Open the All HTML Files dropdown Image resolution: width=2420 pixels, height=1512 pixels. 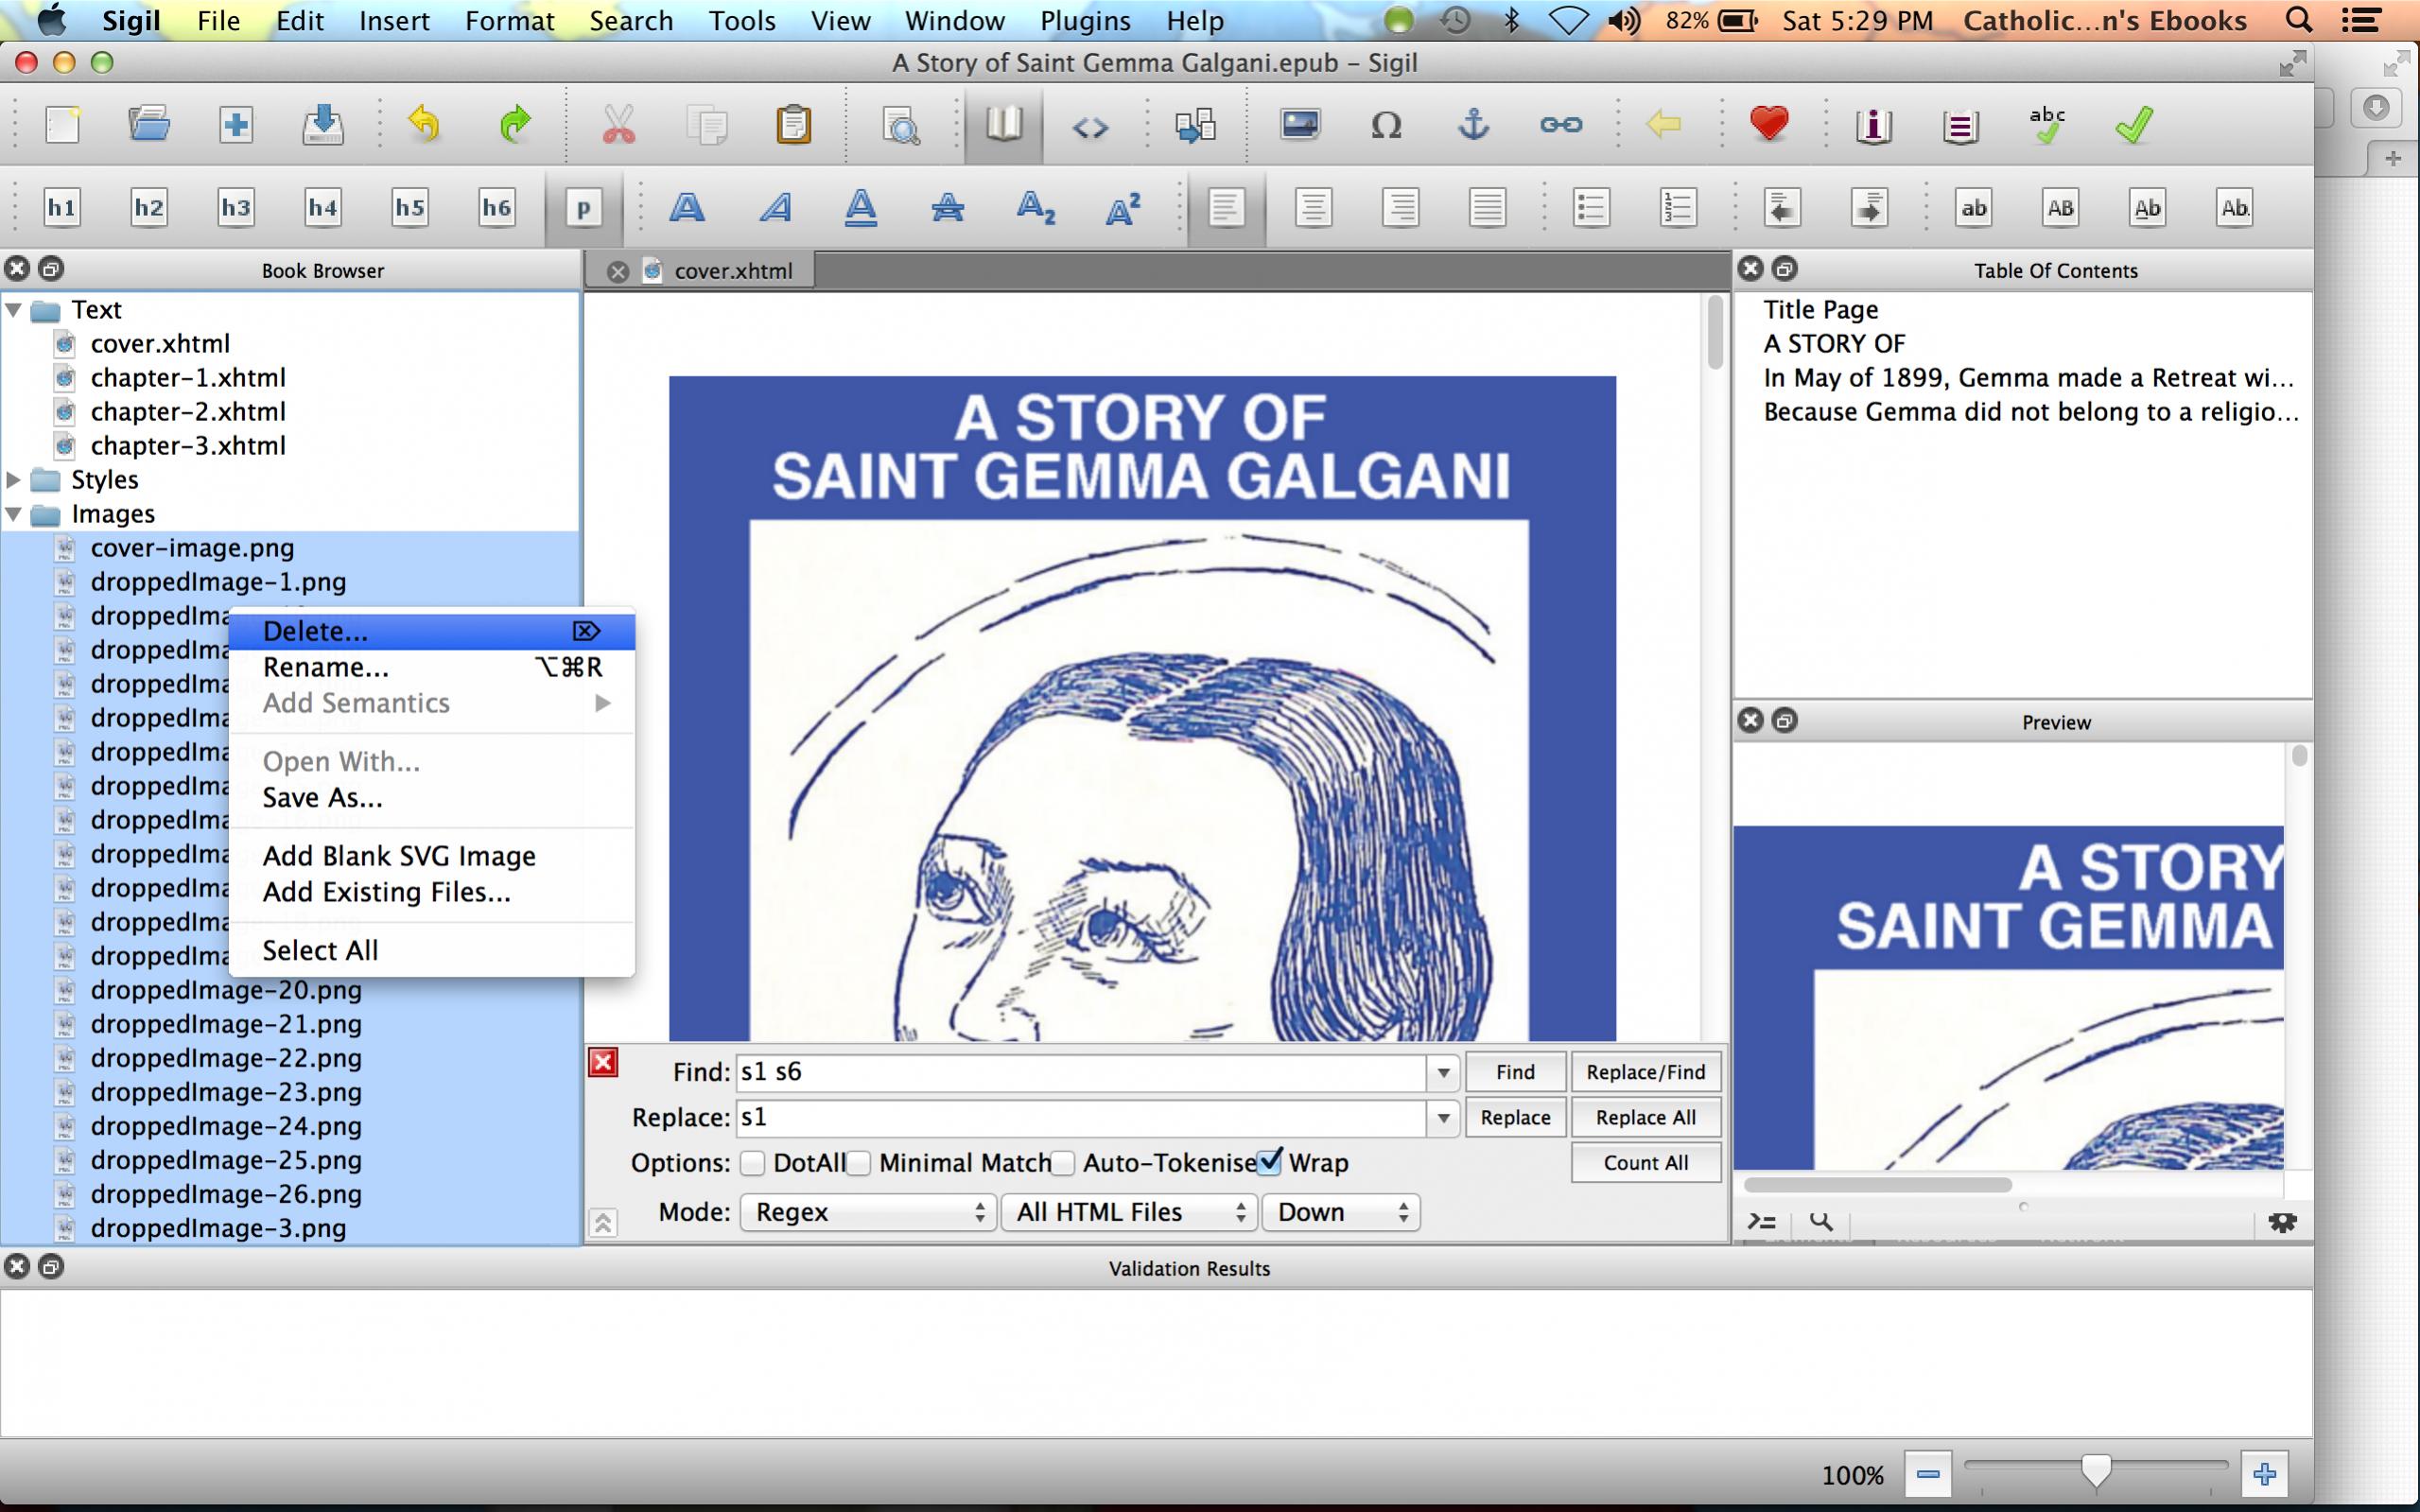1128,1212
